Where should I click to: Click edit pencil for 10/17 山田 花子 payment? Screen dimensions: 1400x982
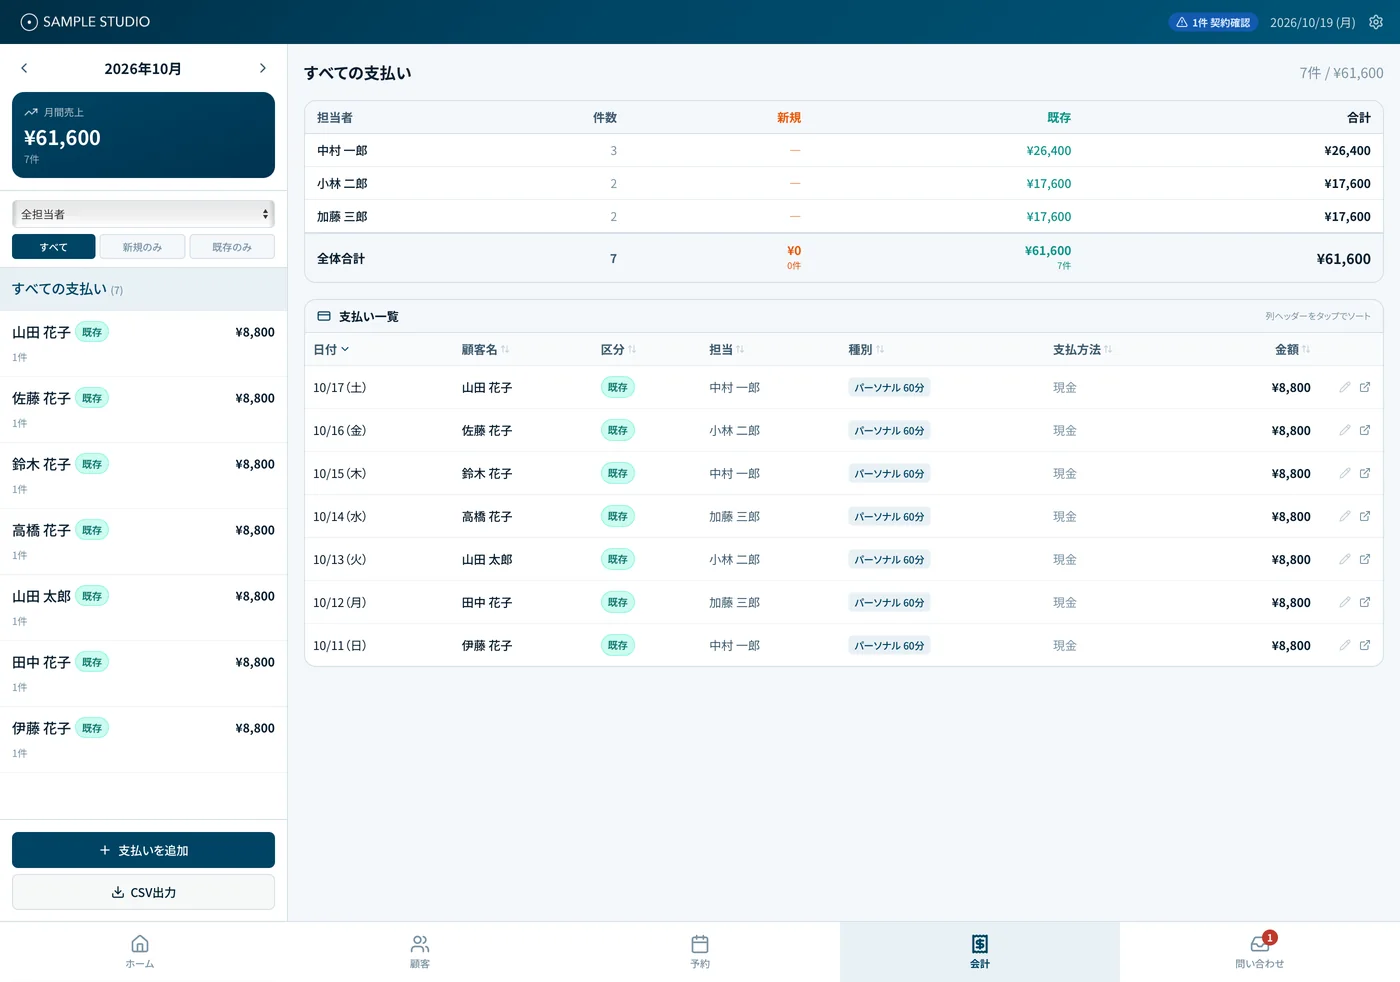pos(1345,387)
